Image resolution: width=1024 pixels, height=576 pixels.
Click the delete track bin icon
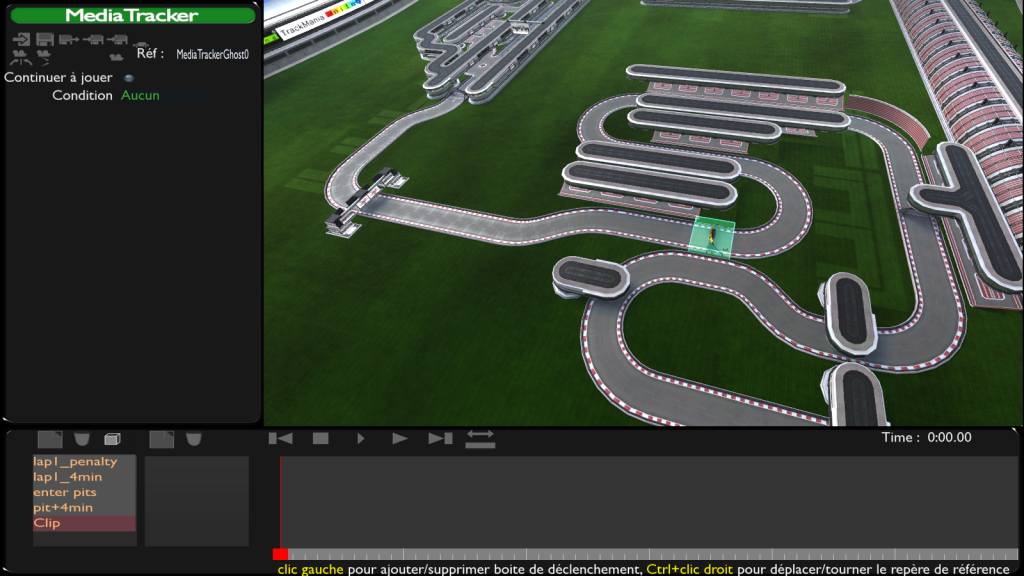[193, 439]
